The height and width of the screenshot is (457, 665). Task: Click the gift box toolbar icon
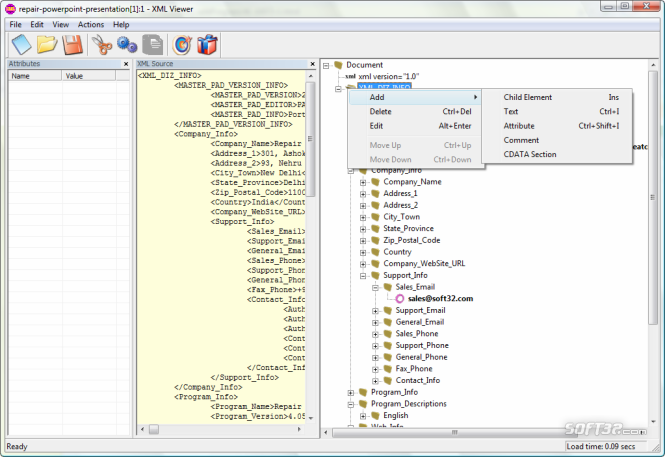pos(207,45)
